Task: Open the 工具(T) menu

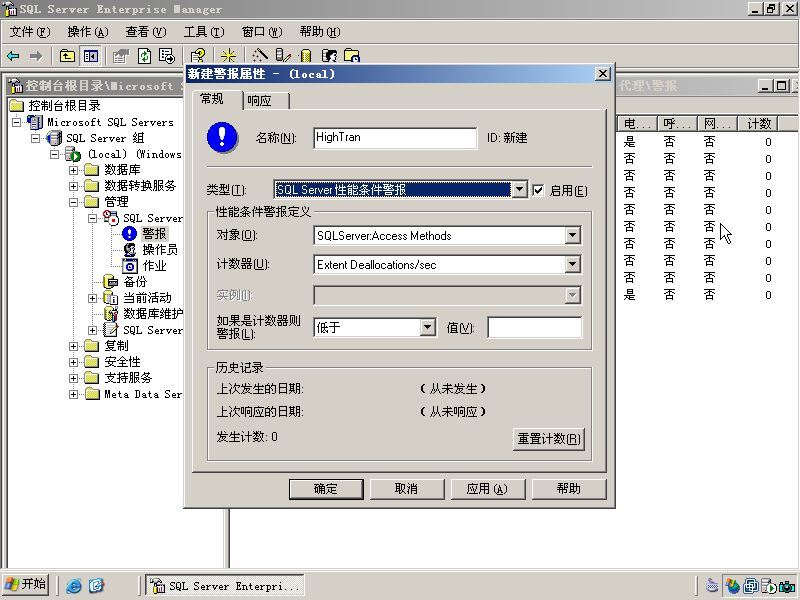Action: (204, 32)
